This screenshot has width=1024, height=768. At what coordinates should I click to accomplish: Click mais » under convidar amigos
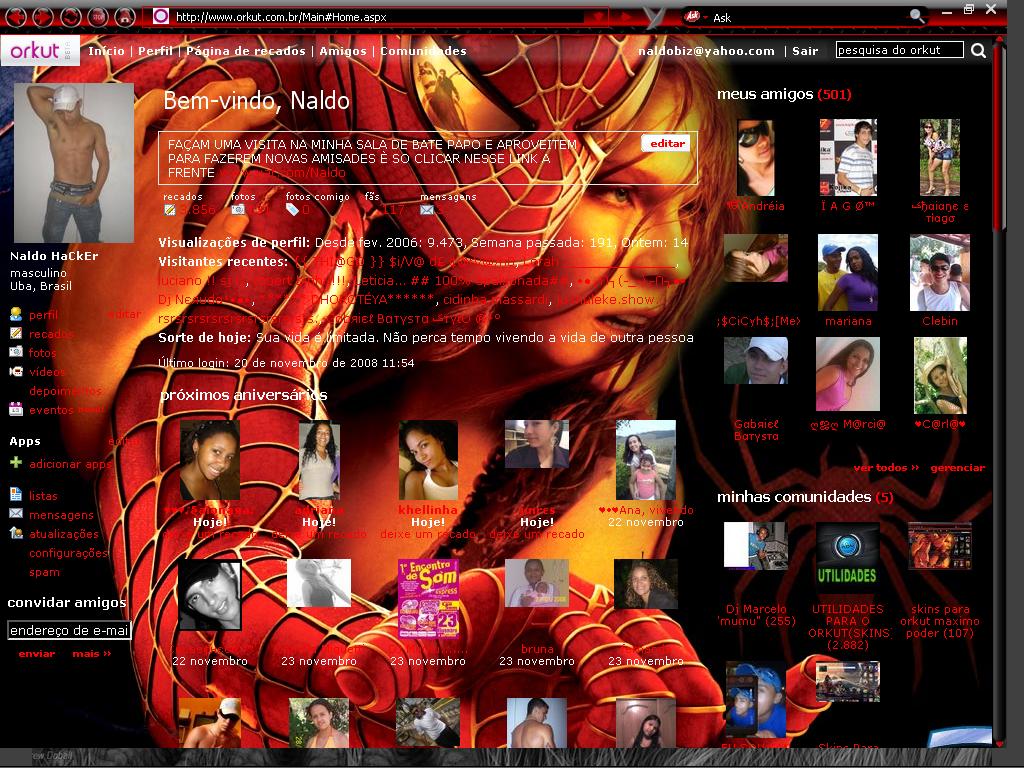[x=91, y=653]
